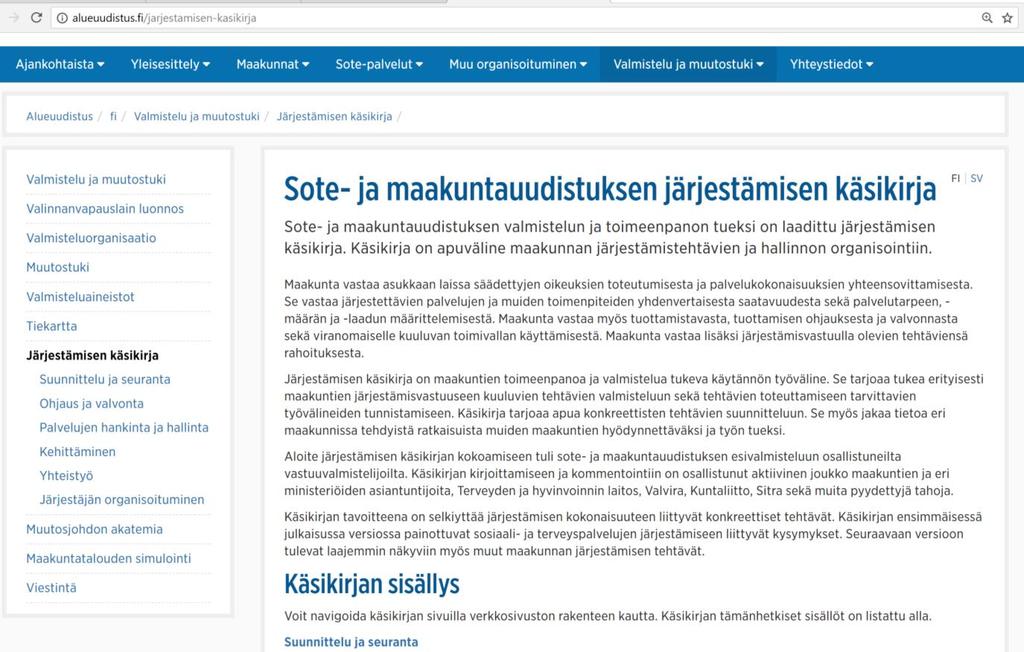
Task: Open Viestintä sidebar link
Action: point(51,587)
